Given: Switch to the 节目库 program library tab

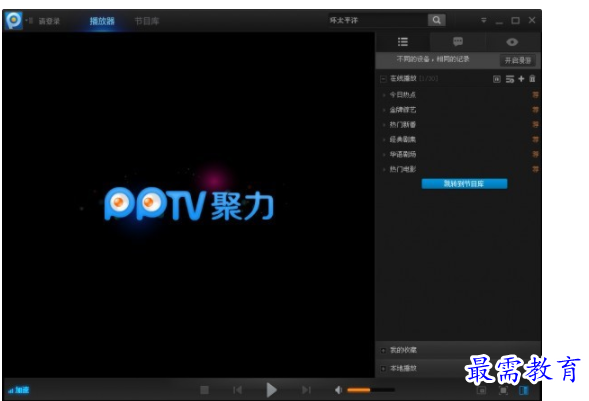Looking at the screenshot, I should [147, 21].
